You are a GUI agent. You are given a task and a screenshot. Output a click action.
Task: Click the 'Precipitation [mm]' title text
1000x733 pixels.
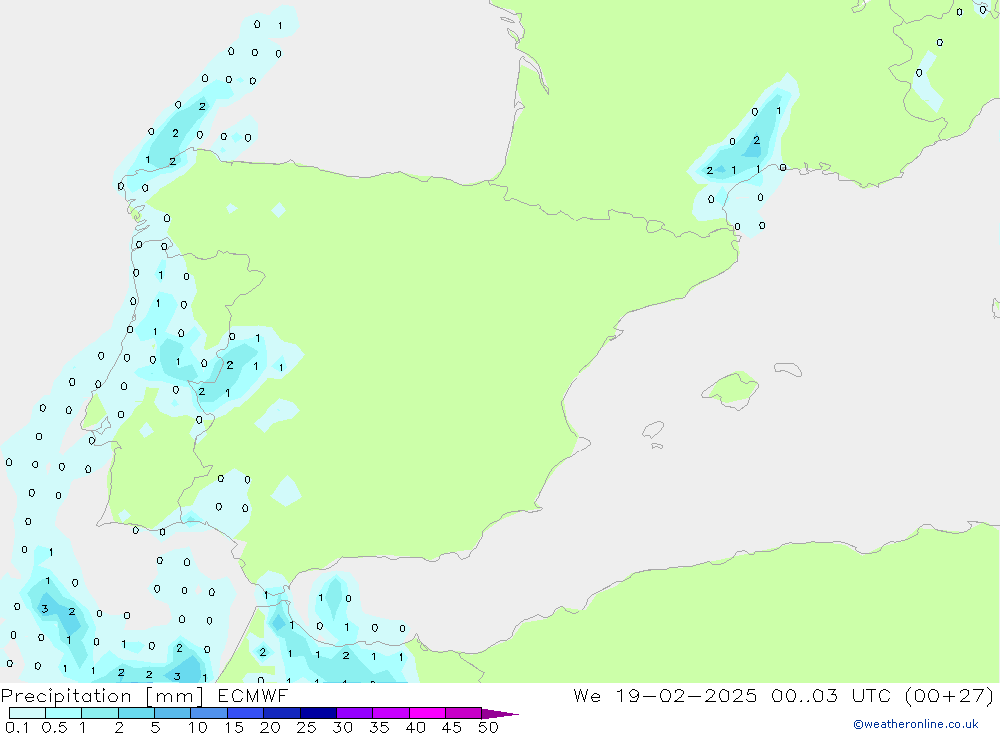click(x=102, y=696)
